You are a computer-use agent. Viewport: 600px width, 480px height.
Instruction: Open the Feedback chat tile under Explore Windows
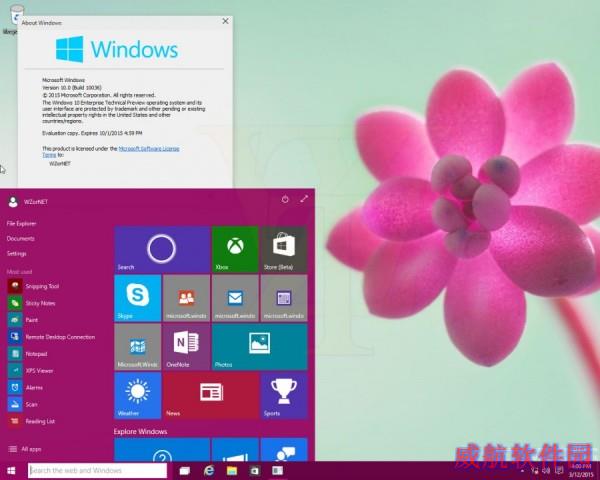coord(284,450)
